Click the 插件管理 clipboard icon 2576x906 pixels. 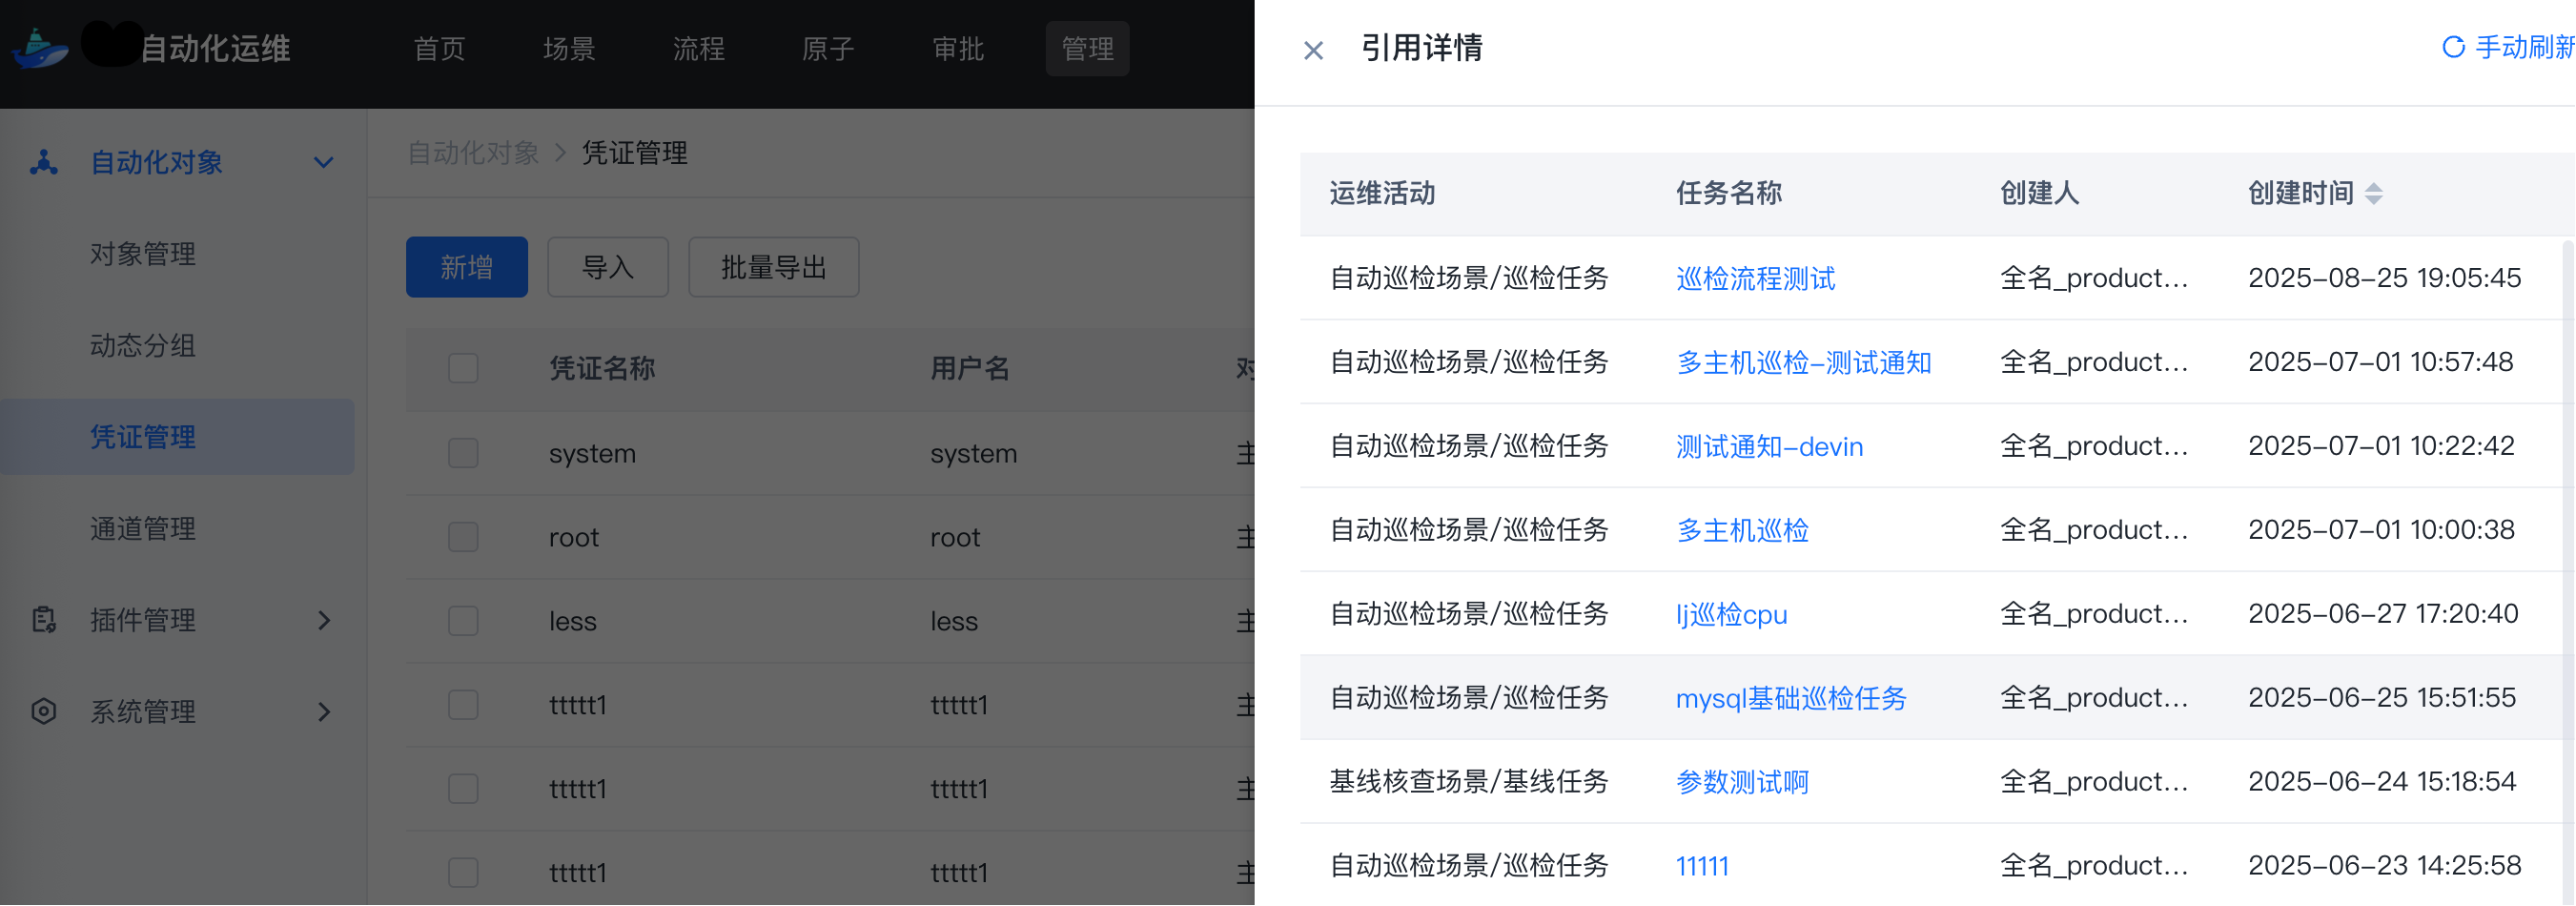point(43,620)
